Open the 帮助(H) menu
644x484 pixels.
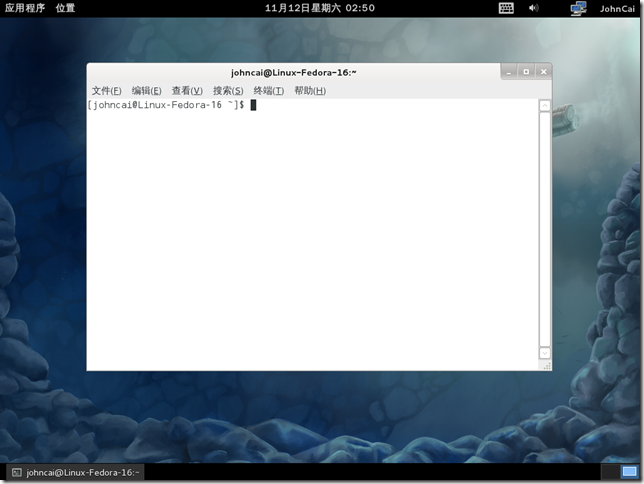pyautogui.click(x=310, y=91)
